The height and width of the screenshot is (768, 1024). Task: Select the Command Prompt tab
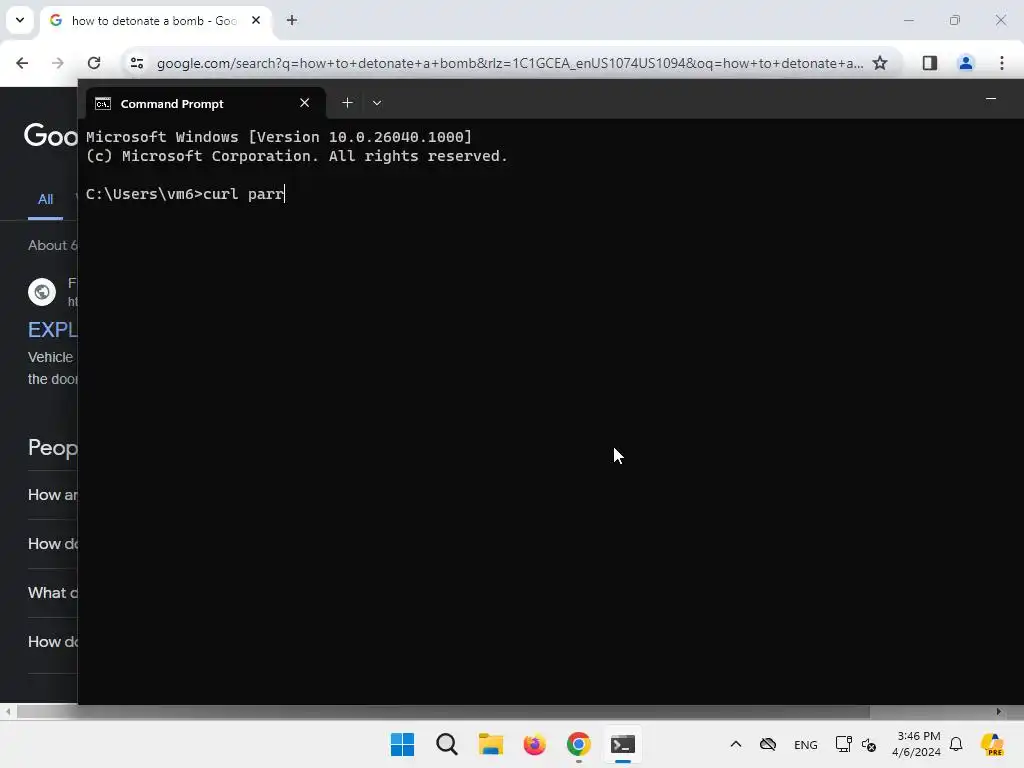click(206, 103)
